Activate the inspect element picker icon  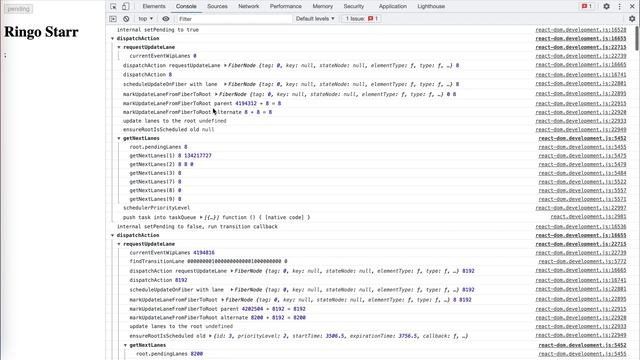113,7
